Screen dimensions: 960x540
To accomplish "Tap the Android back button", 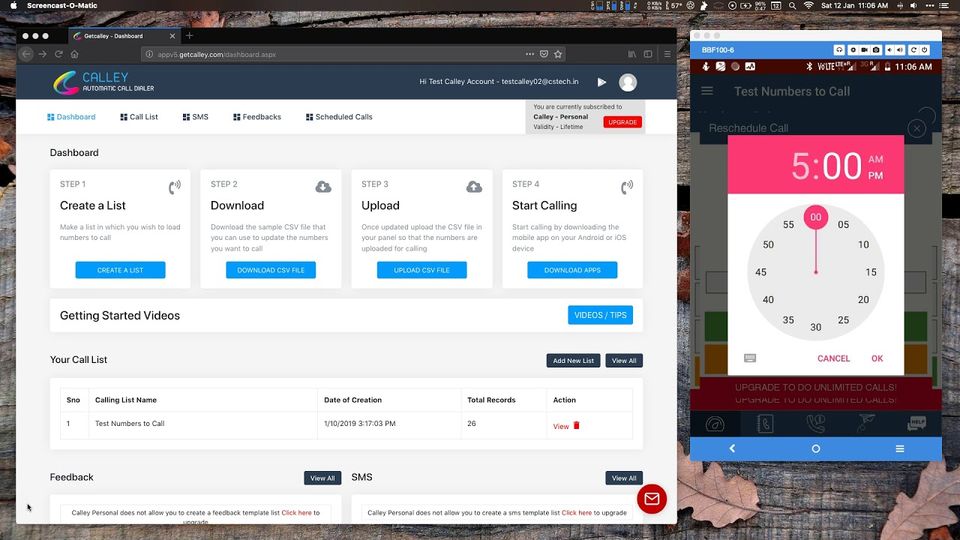I will point(732,449).
